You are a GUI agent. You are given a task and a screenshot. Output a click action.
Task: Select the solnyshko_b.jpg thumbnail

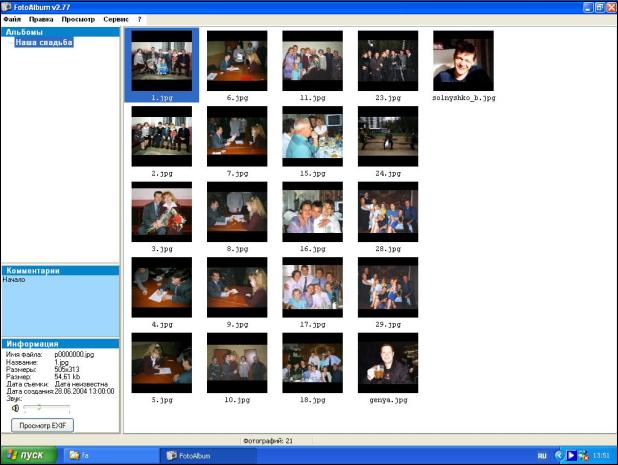(463, 61)
